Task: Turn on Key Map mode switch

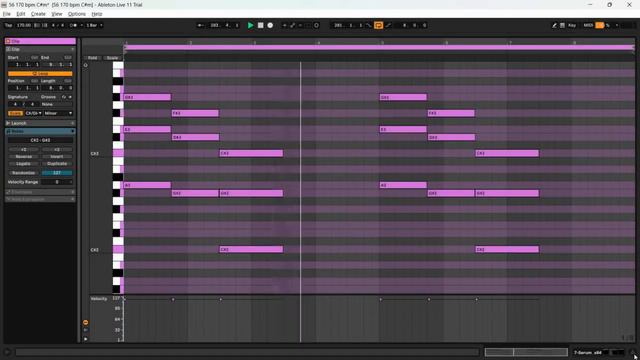Action: 572,25
